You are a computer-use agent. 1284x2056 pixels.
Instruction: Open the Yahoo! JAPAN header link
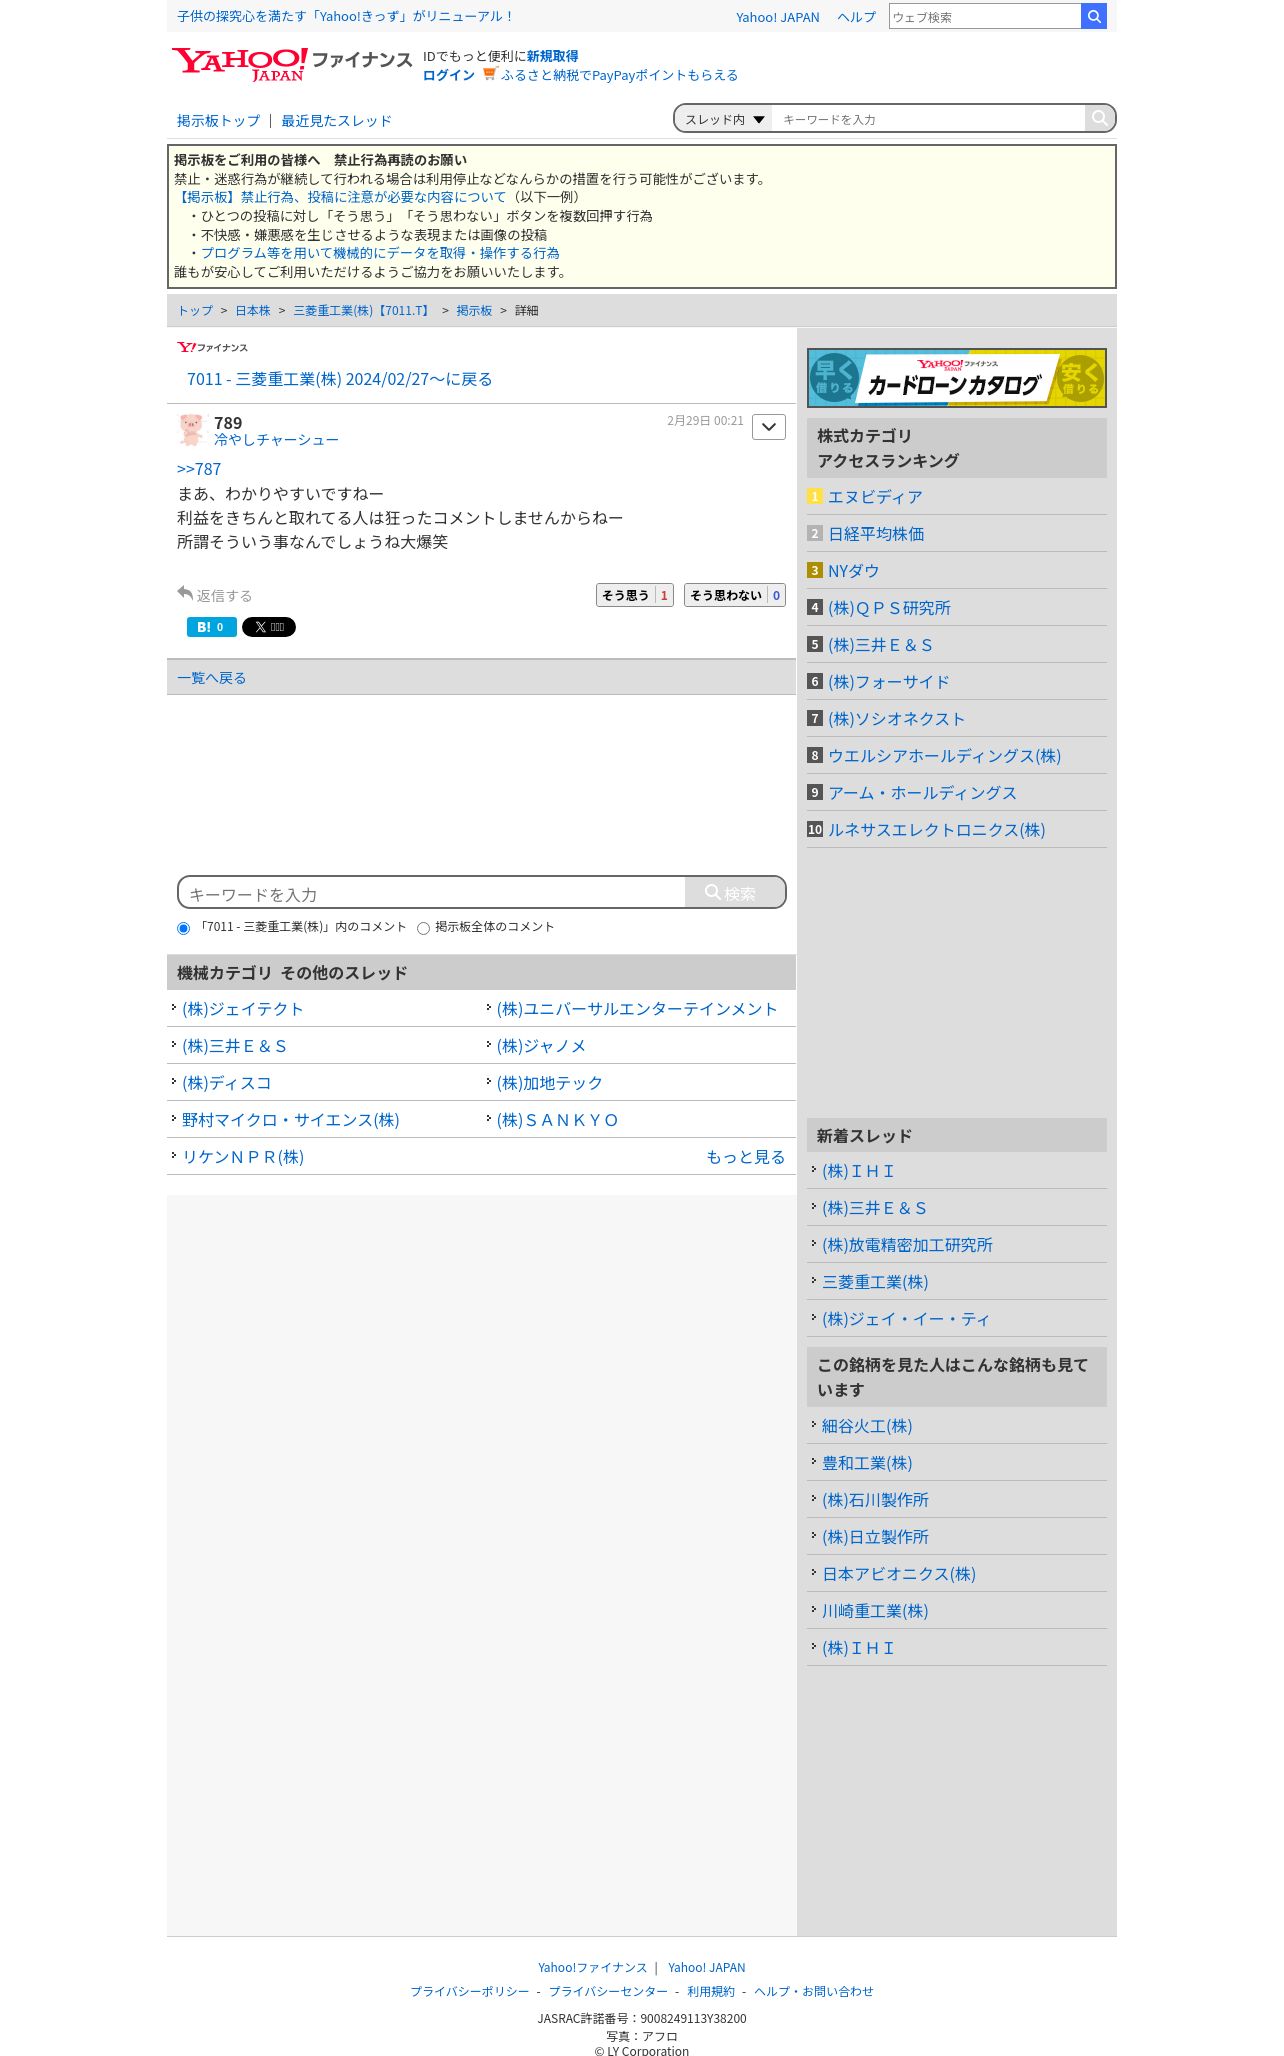tap(777, 17)
